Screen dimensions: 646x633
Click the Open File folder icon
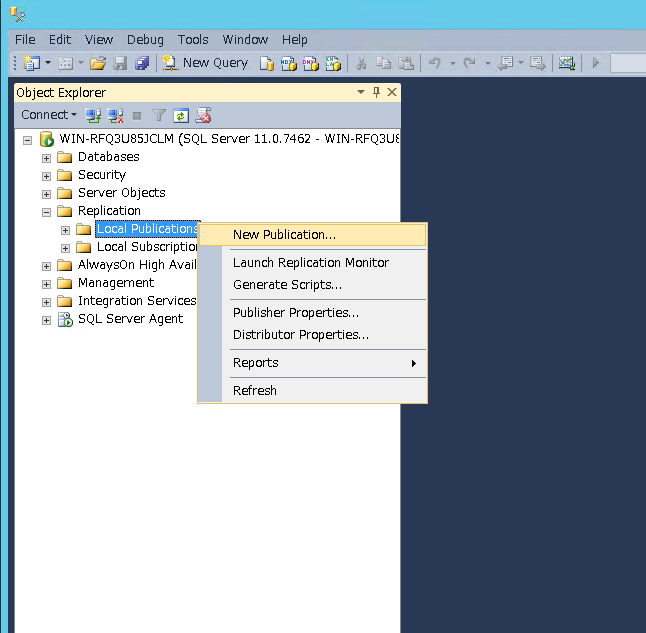click(x=98, y=63)
